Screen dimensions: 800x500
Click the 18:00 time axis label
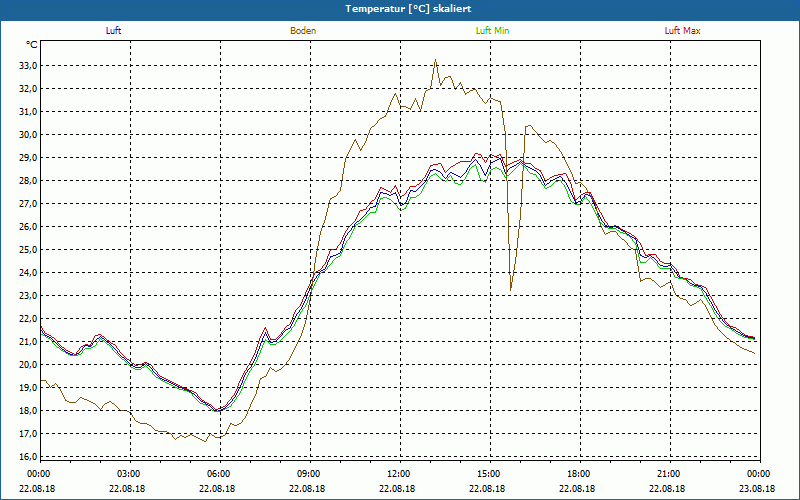coord(578,474)
